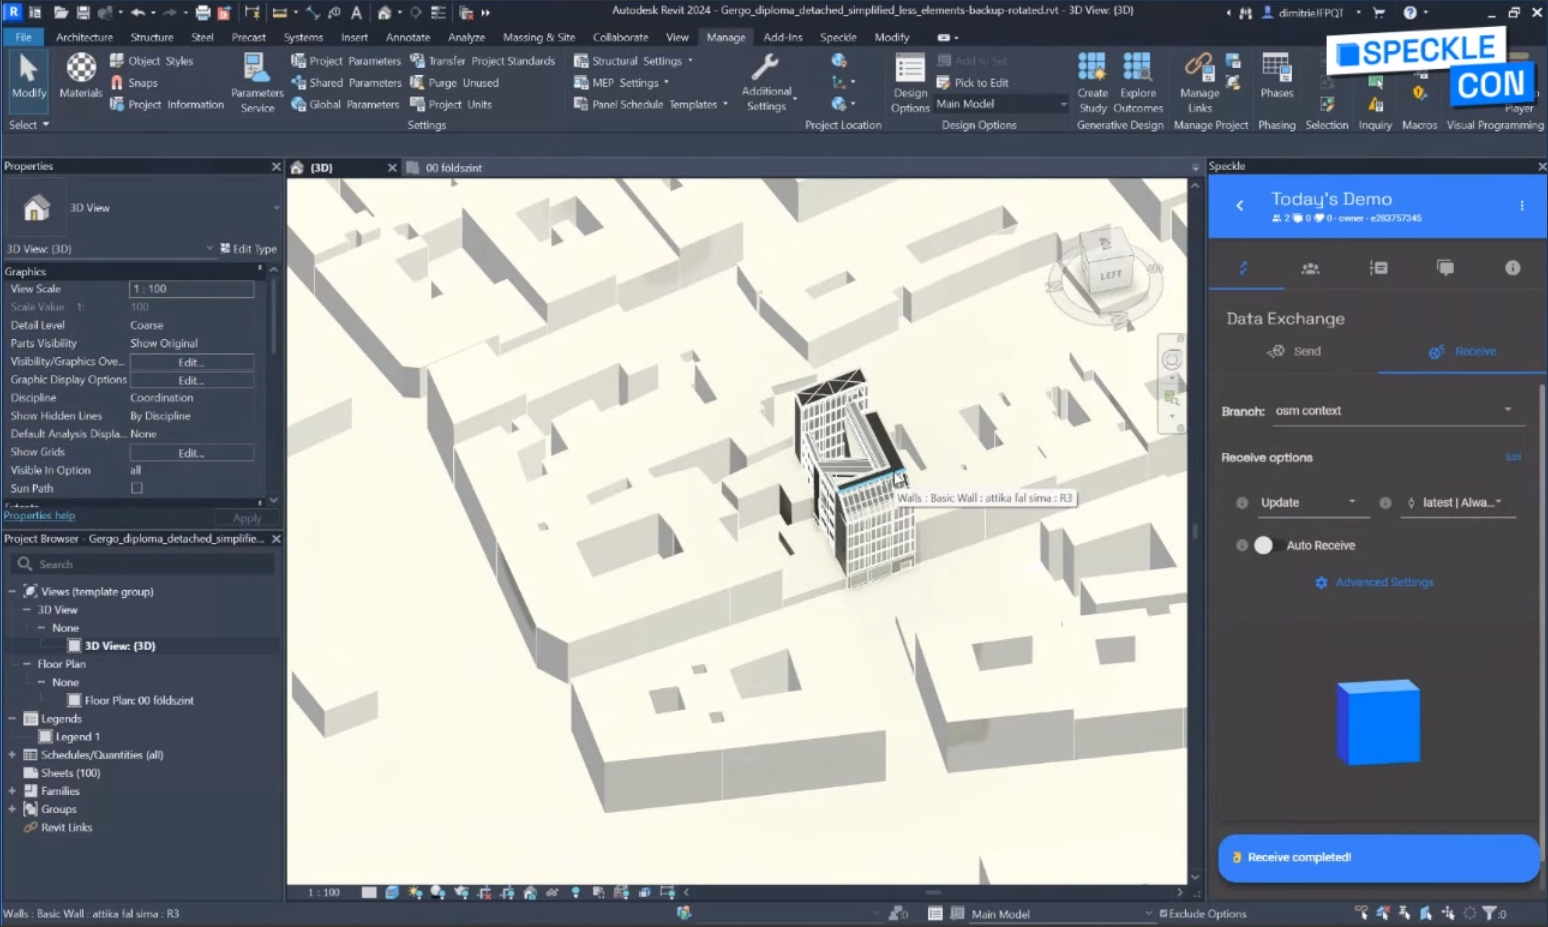
Task: Click Purge Unused
Action: (x=455, y=83)
